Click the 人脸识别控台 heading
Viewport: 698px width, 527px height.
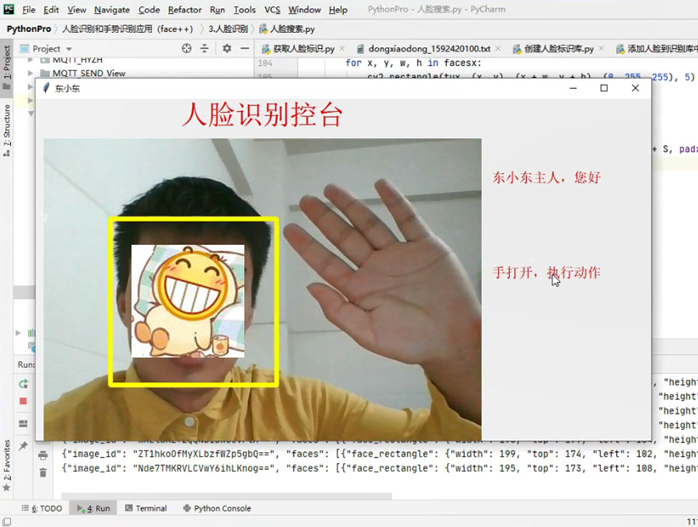click(262, 115)
